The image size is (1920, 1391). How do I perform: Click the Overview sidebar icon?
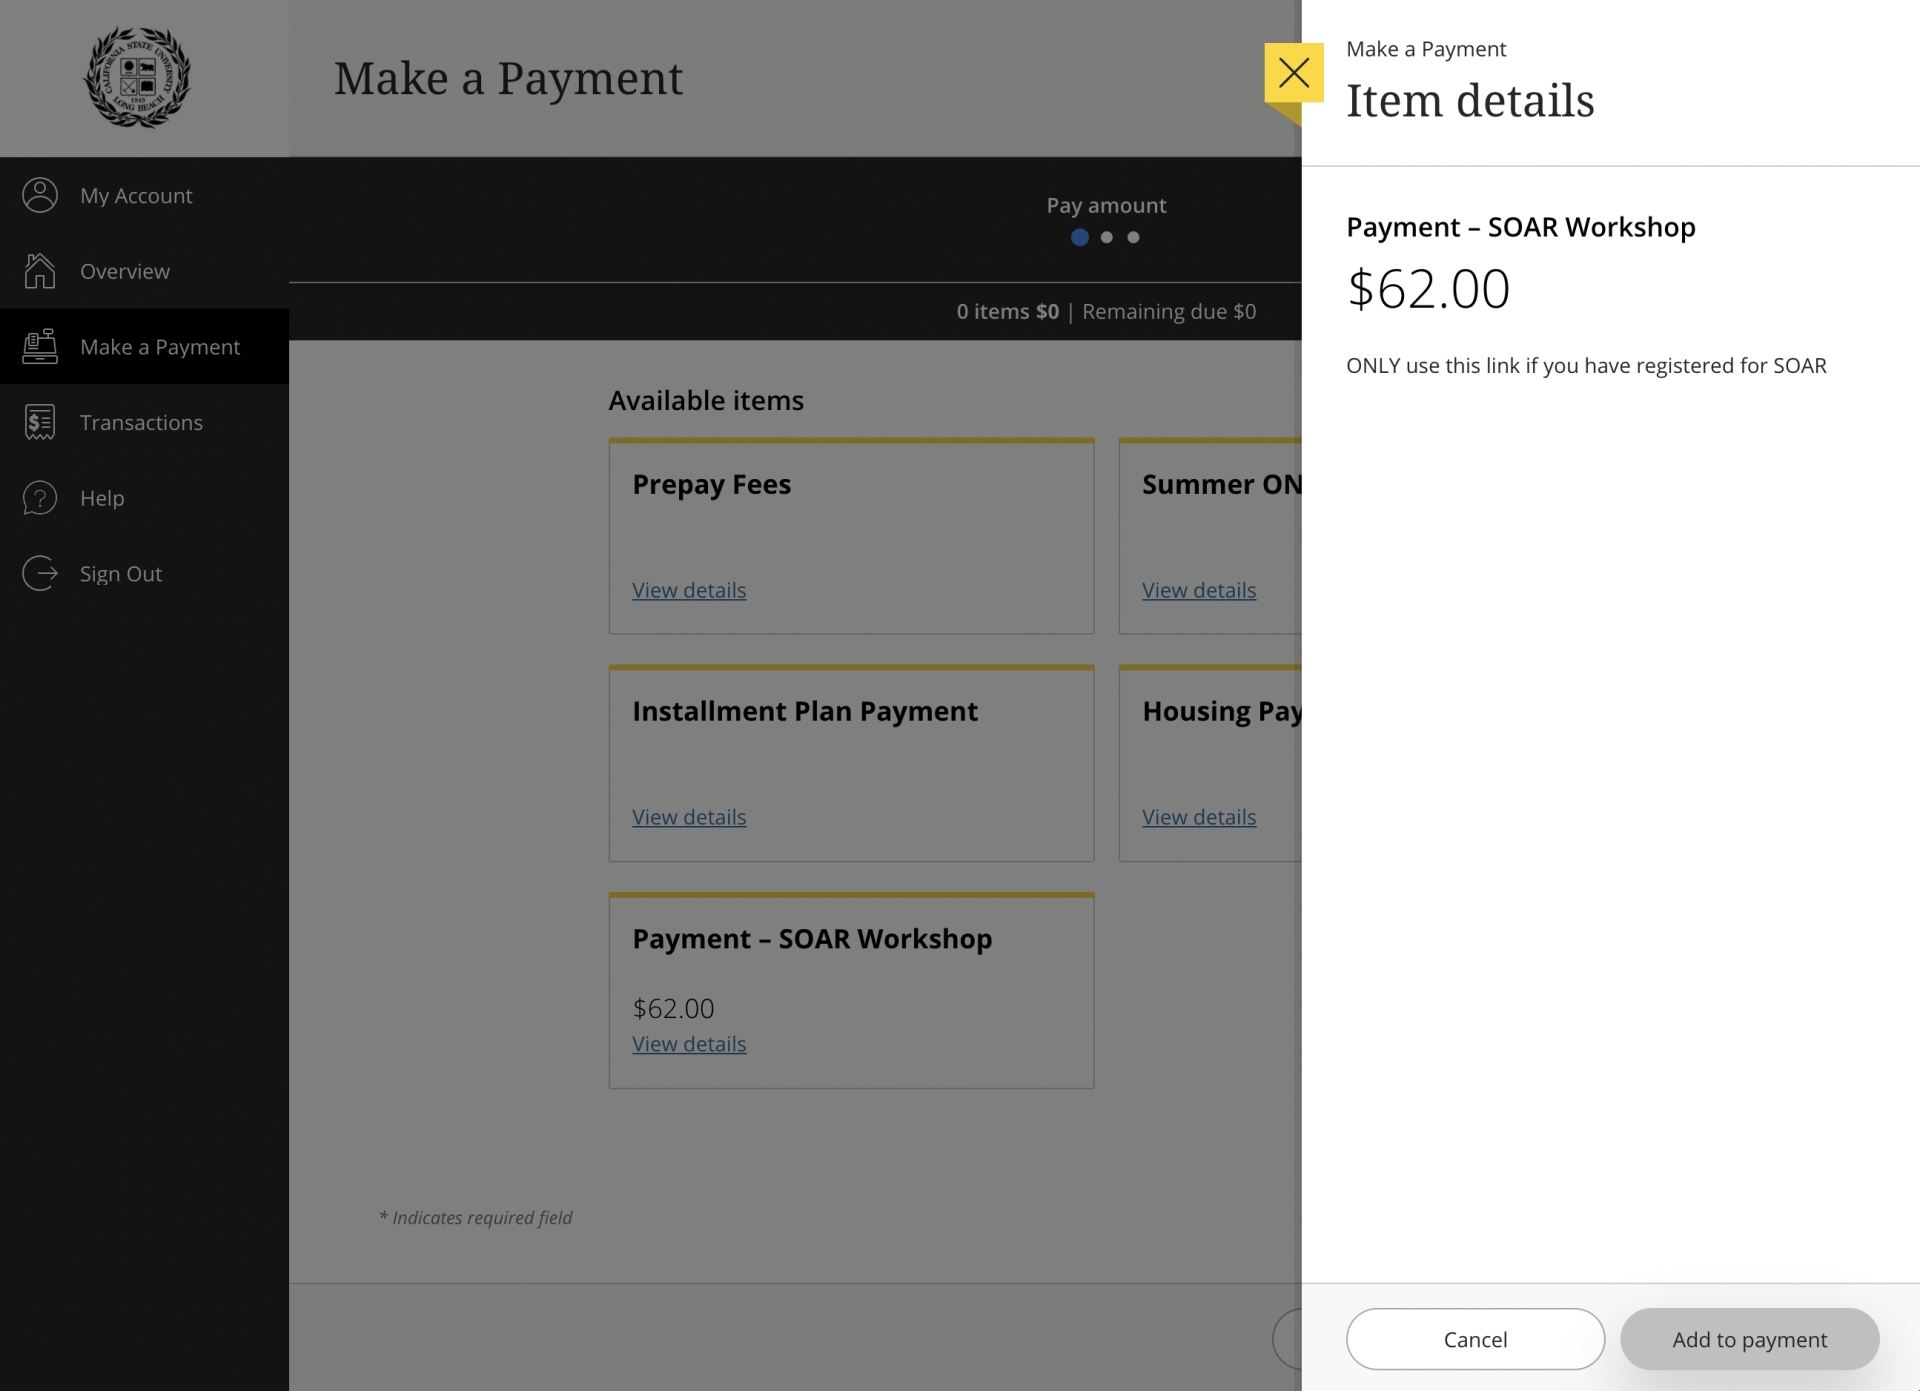point(40,270)
